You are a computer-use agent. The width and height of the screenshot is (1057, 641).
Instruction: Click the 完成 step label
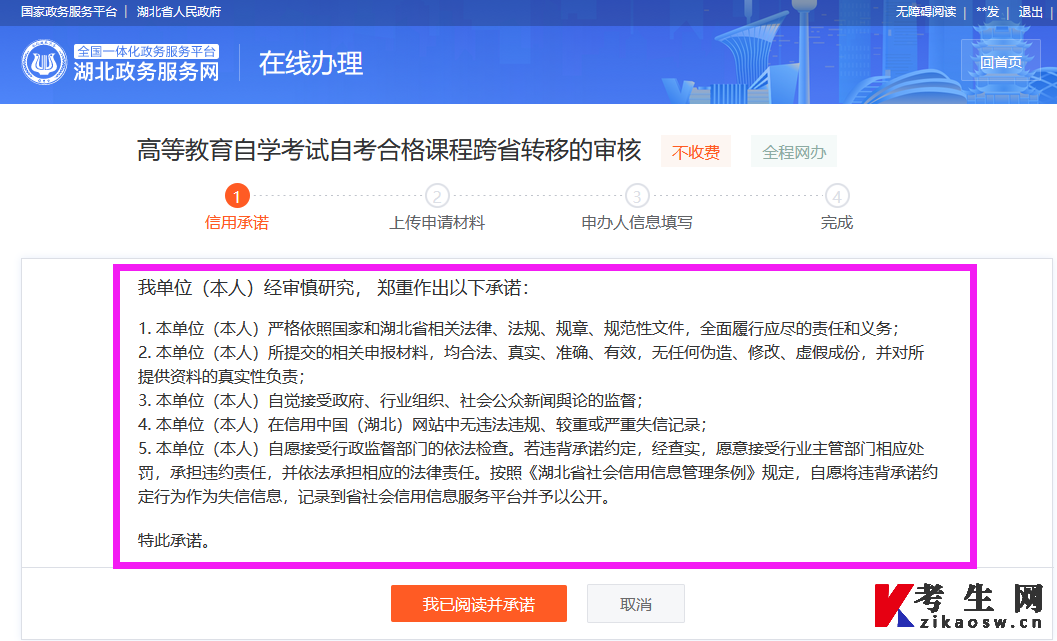[x=837, y=222]
